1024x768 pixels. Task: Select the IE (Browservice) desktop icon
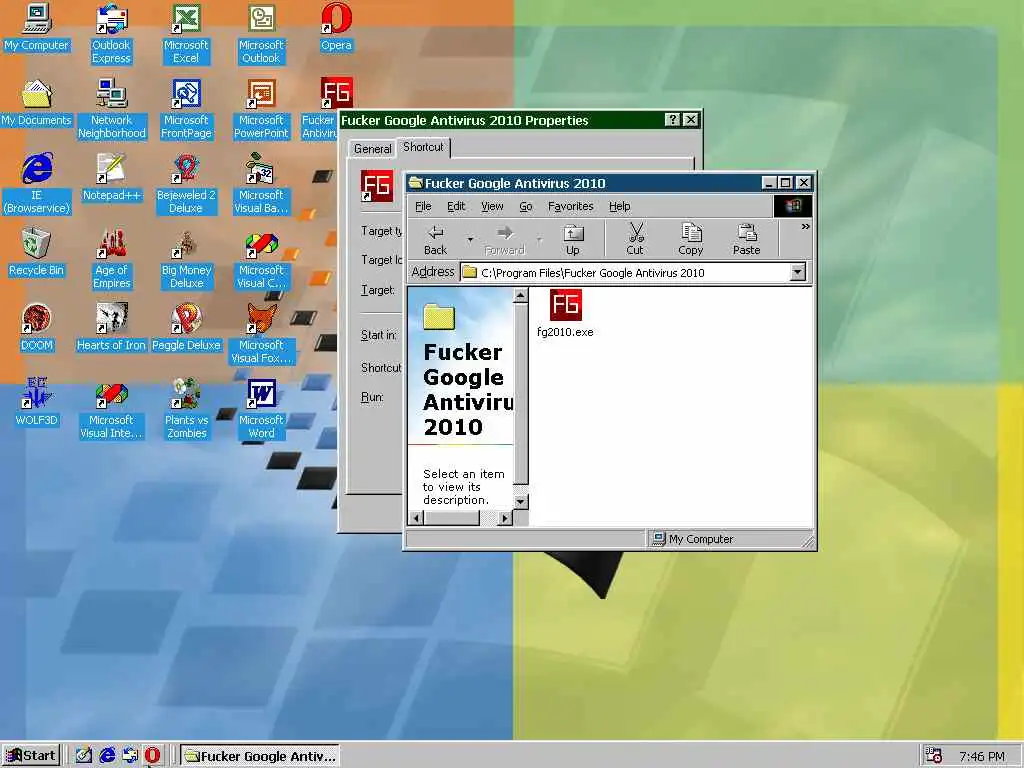(37, 184)
